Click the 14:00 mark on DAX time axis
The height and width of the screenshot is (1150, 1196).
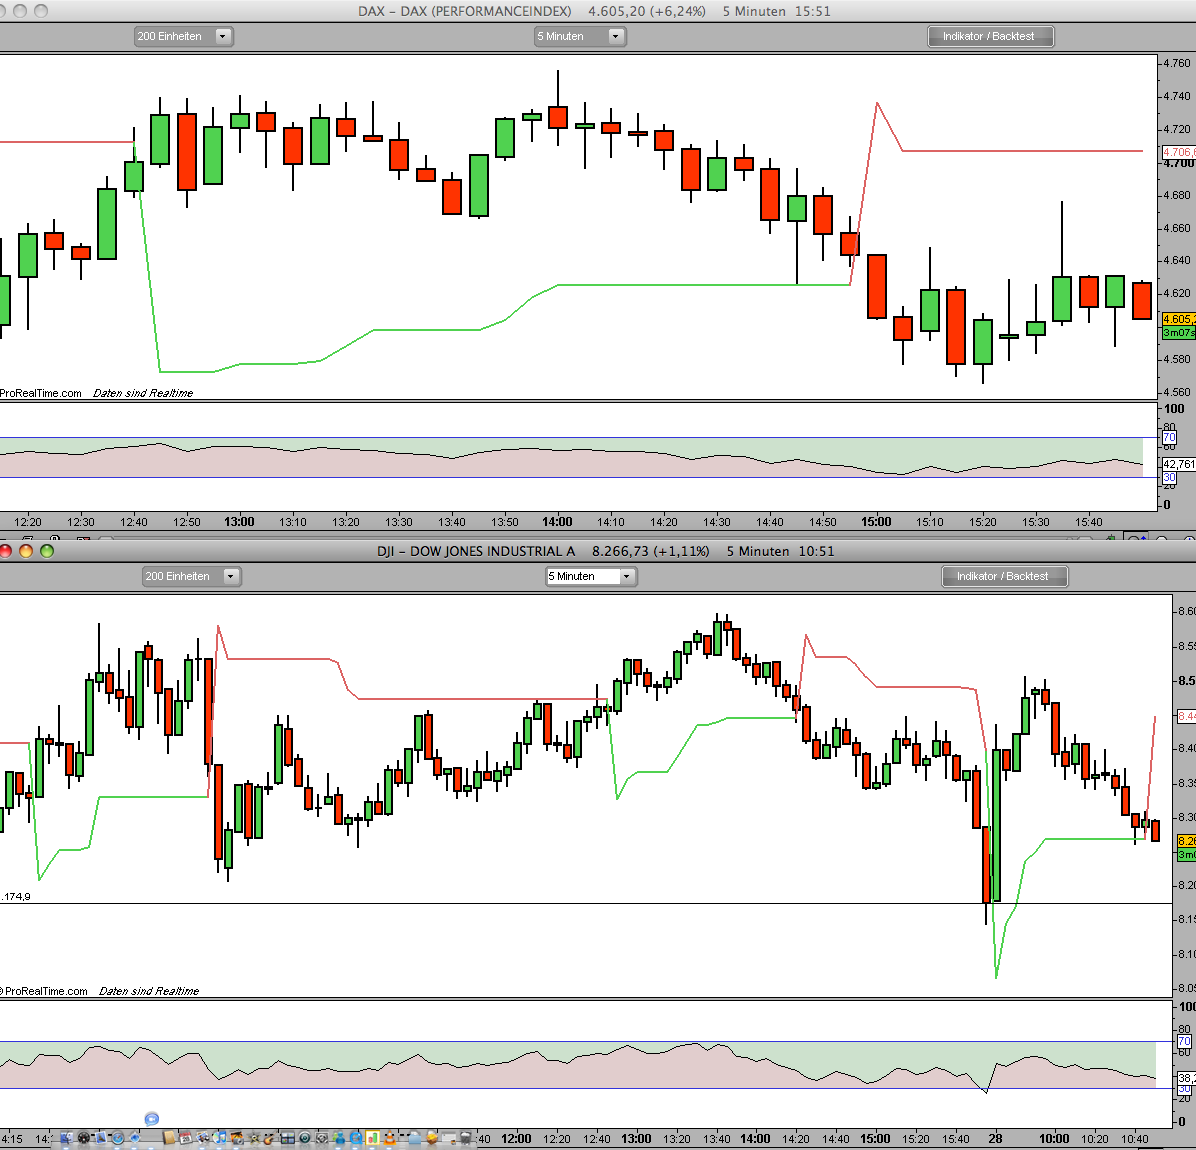pyautogui.click(x=557, y=522)
